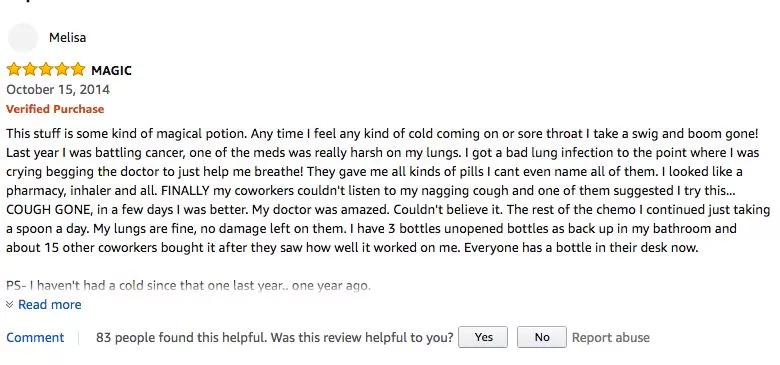Click the Verified Purchase label
Image resolution: width=780 pixels, height=365 pixels.
[x=55, y=109]
